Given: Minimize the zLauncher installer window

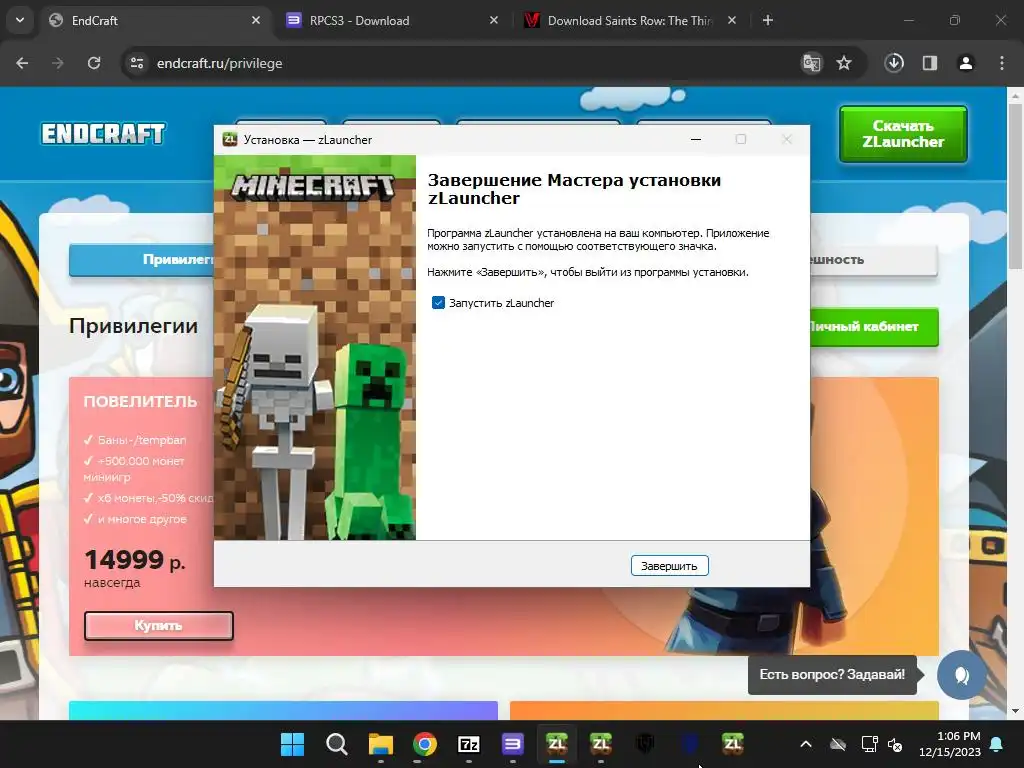Looking at the screenshot, I should pyautogui.click(x=696, y=139).
